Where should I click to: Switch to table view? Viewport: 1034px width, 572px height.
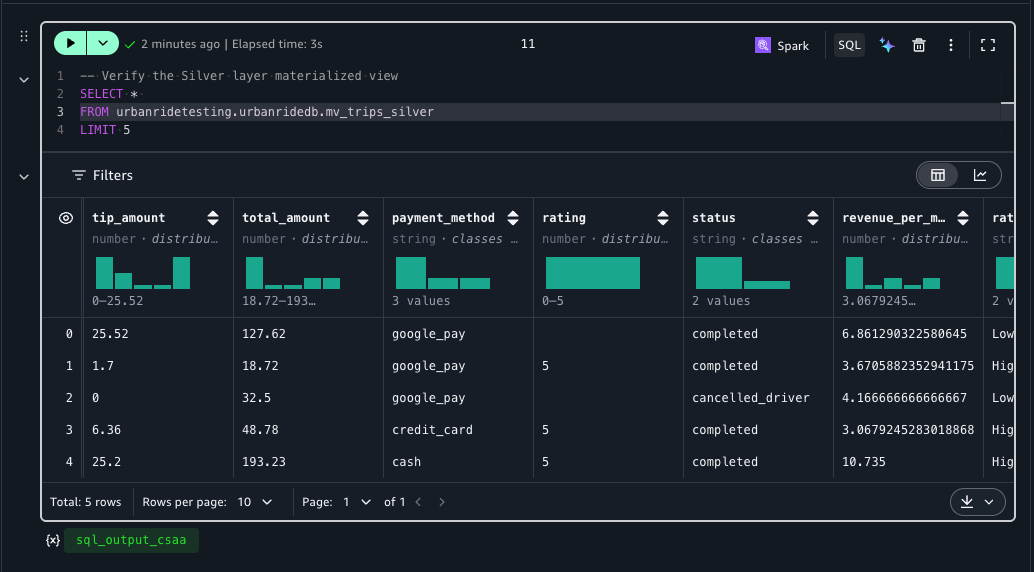click(938, 175)
